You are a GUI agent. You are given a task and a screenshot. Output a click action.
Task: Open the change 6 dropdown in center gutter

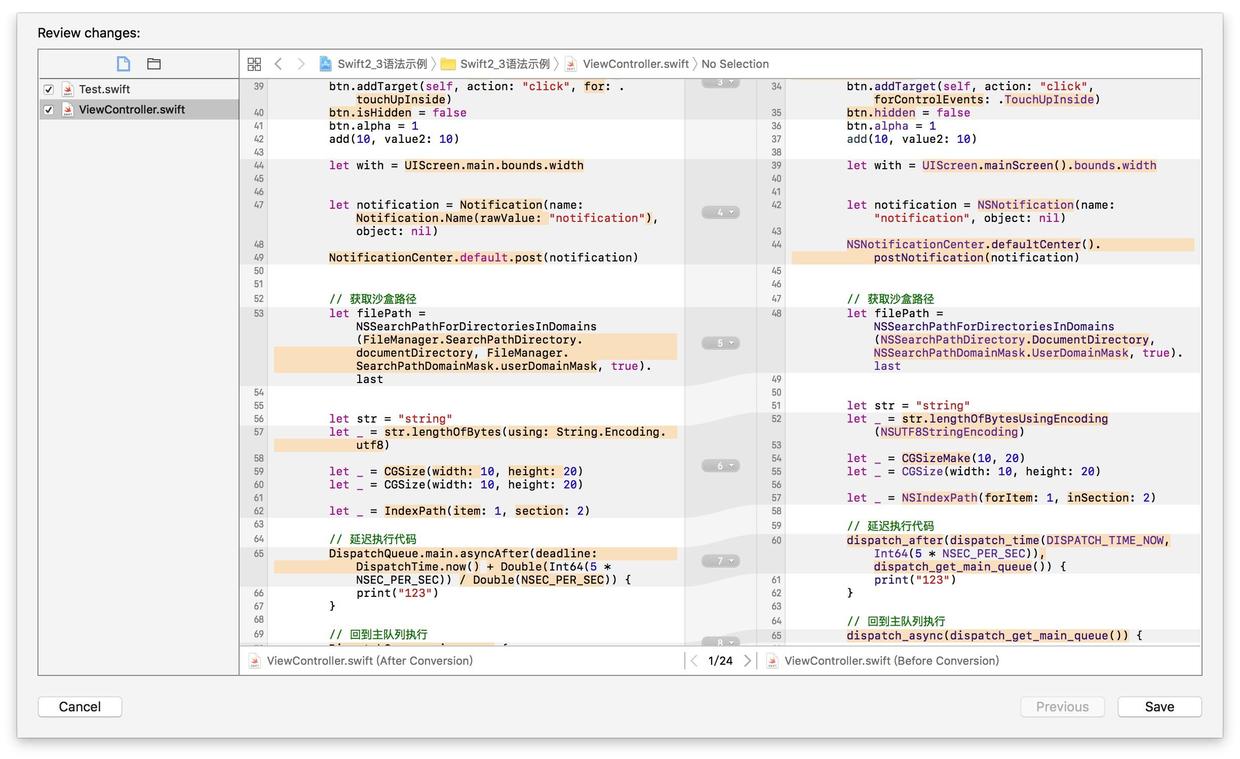[x=720, y=466]
